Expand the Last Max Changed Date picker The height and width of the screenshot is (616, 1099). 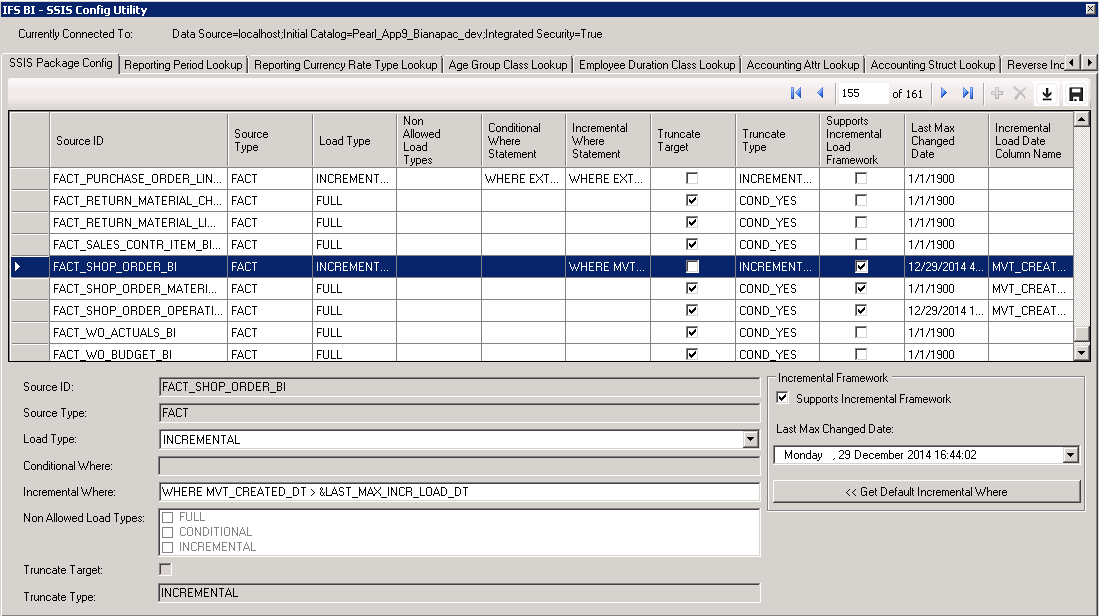[1071, 455]
